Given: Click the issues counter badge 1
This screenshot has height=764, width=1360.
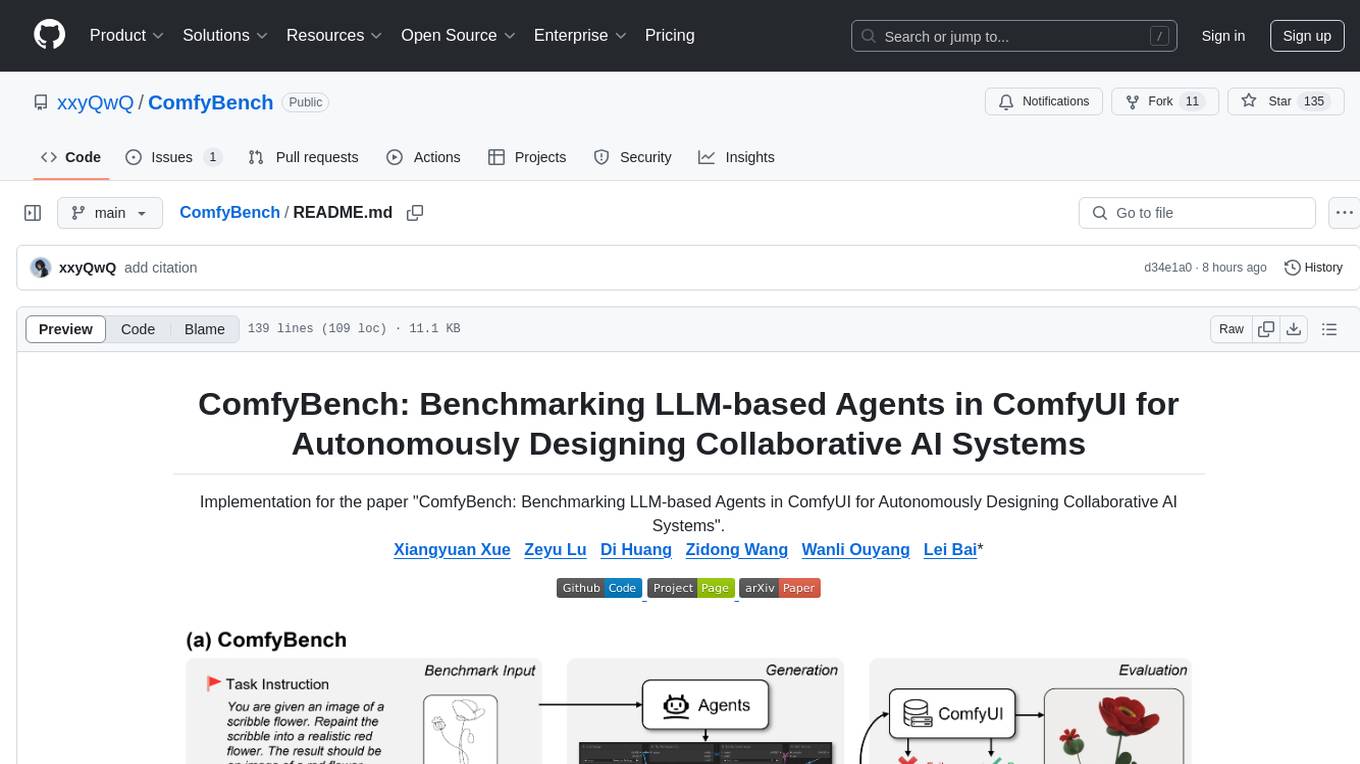Looking at the screenshot, I should tap(212, 157).
